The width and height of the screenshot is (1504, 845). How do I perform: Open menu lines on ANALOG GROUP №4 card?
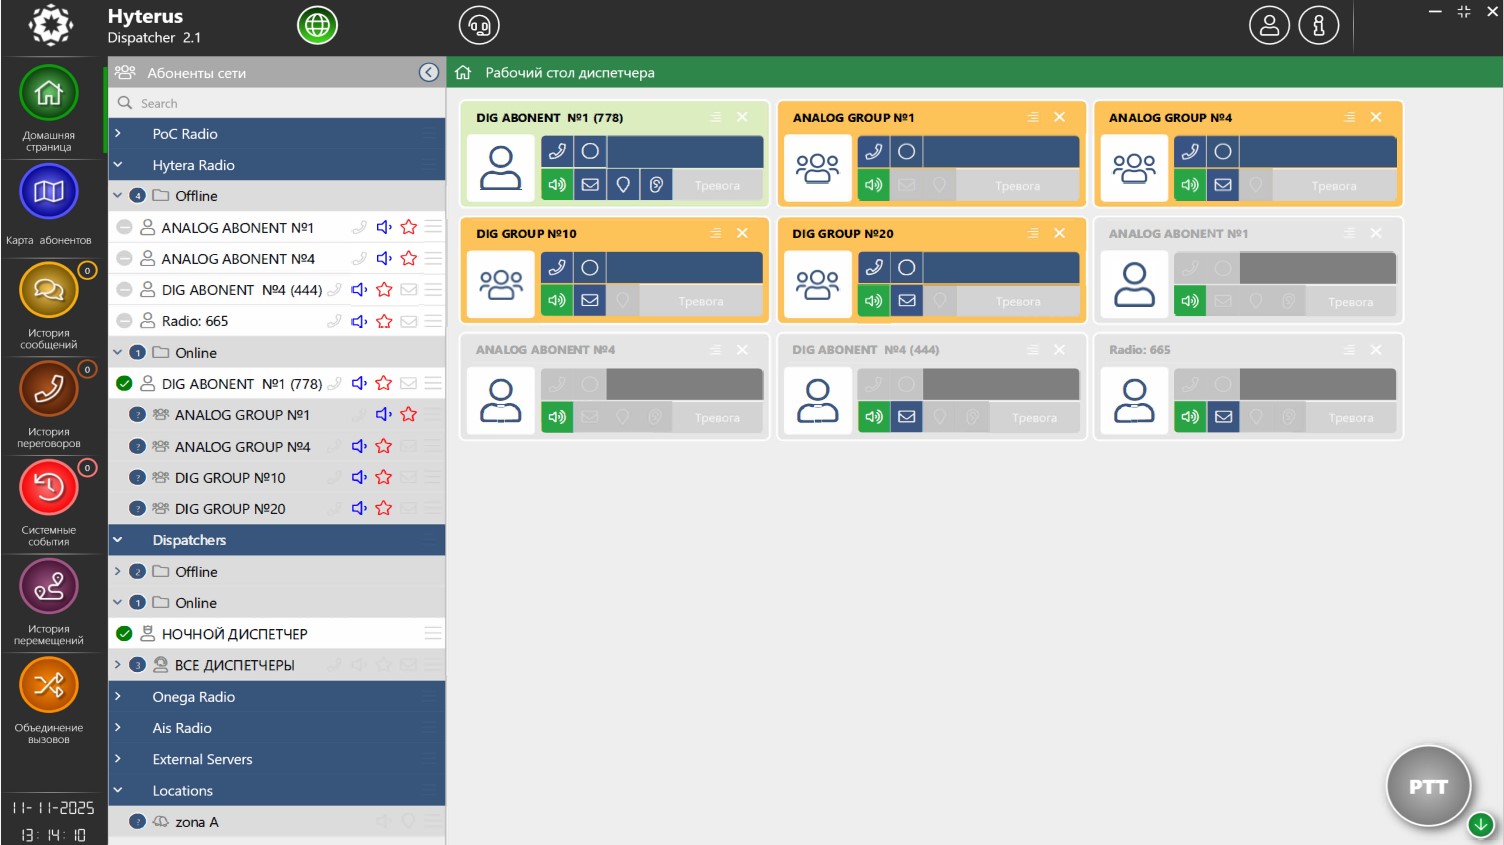pyautogui.click(x=1349, y=117)
